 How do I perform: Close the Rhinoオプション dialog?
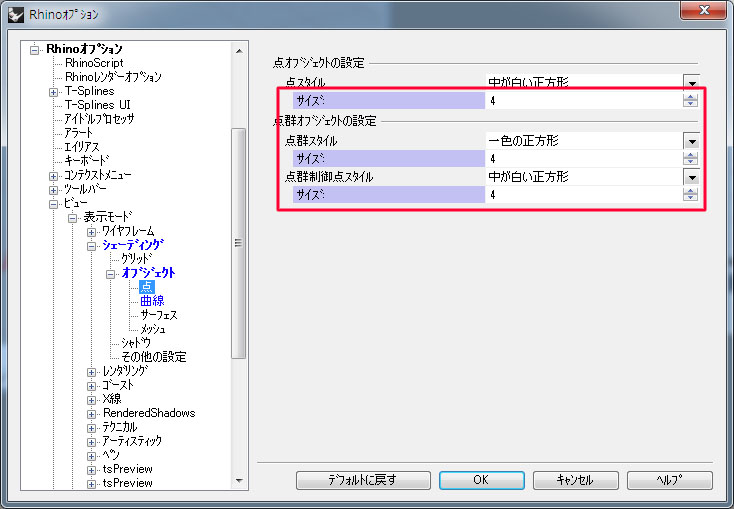[704, 10]
